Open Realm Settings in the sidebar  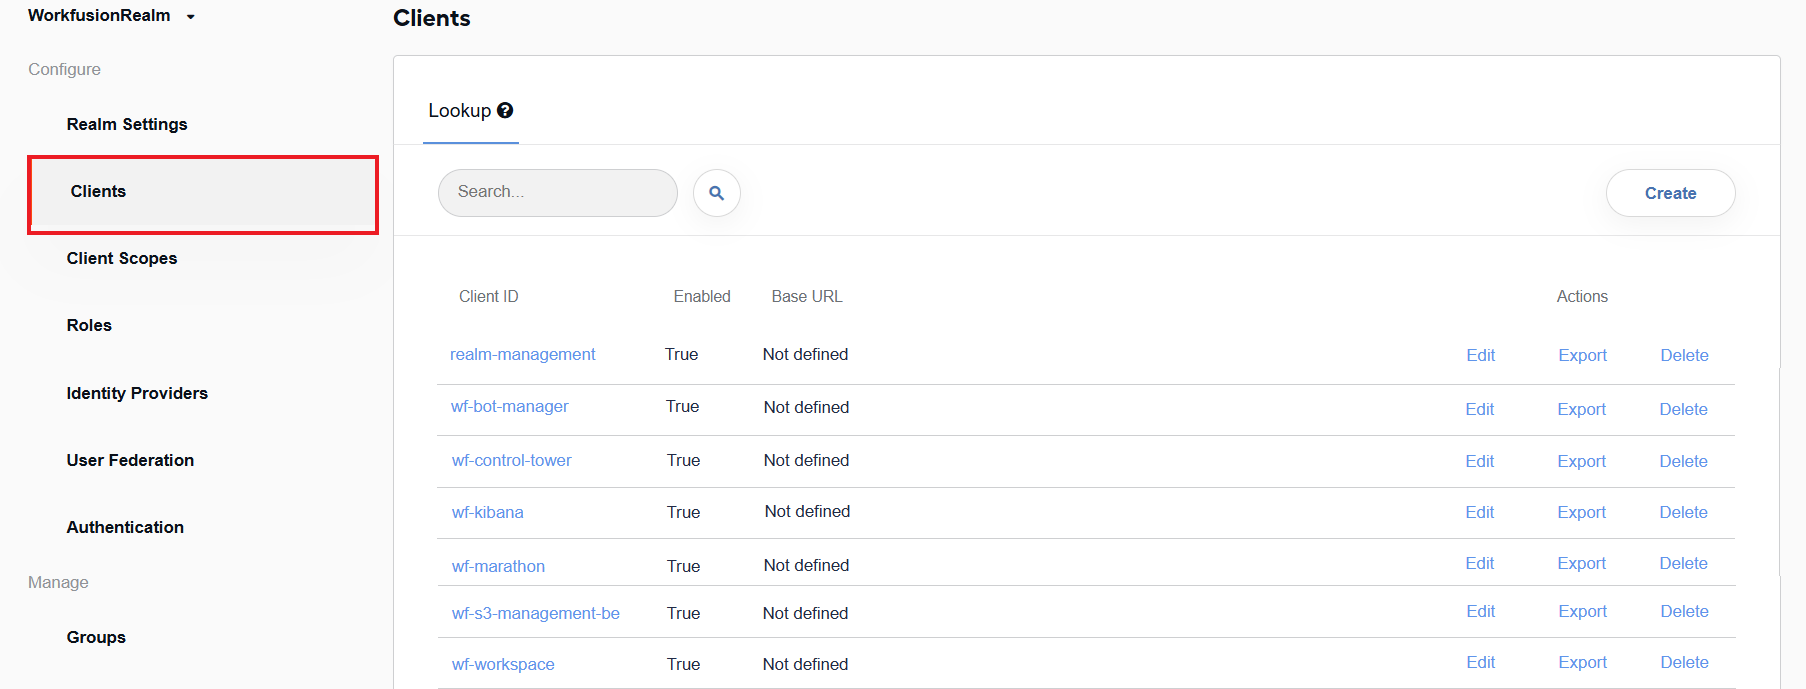point(127,124)
